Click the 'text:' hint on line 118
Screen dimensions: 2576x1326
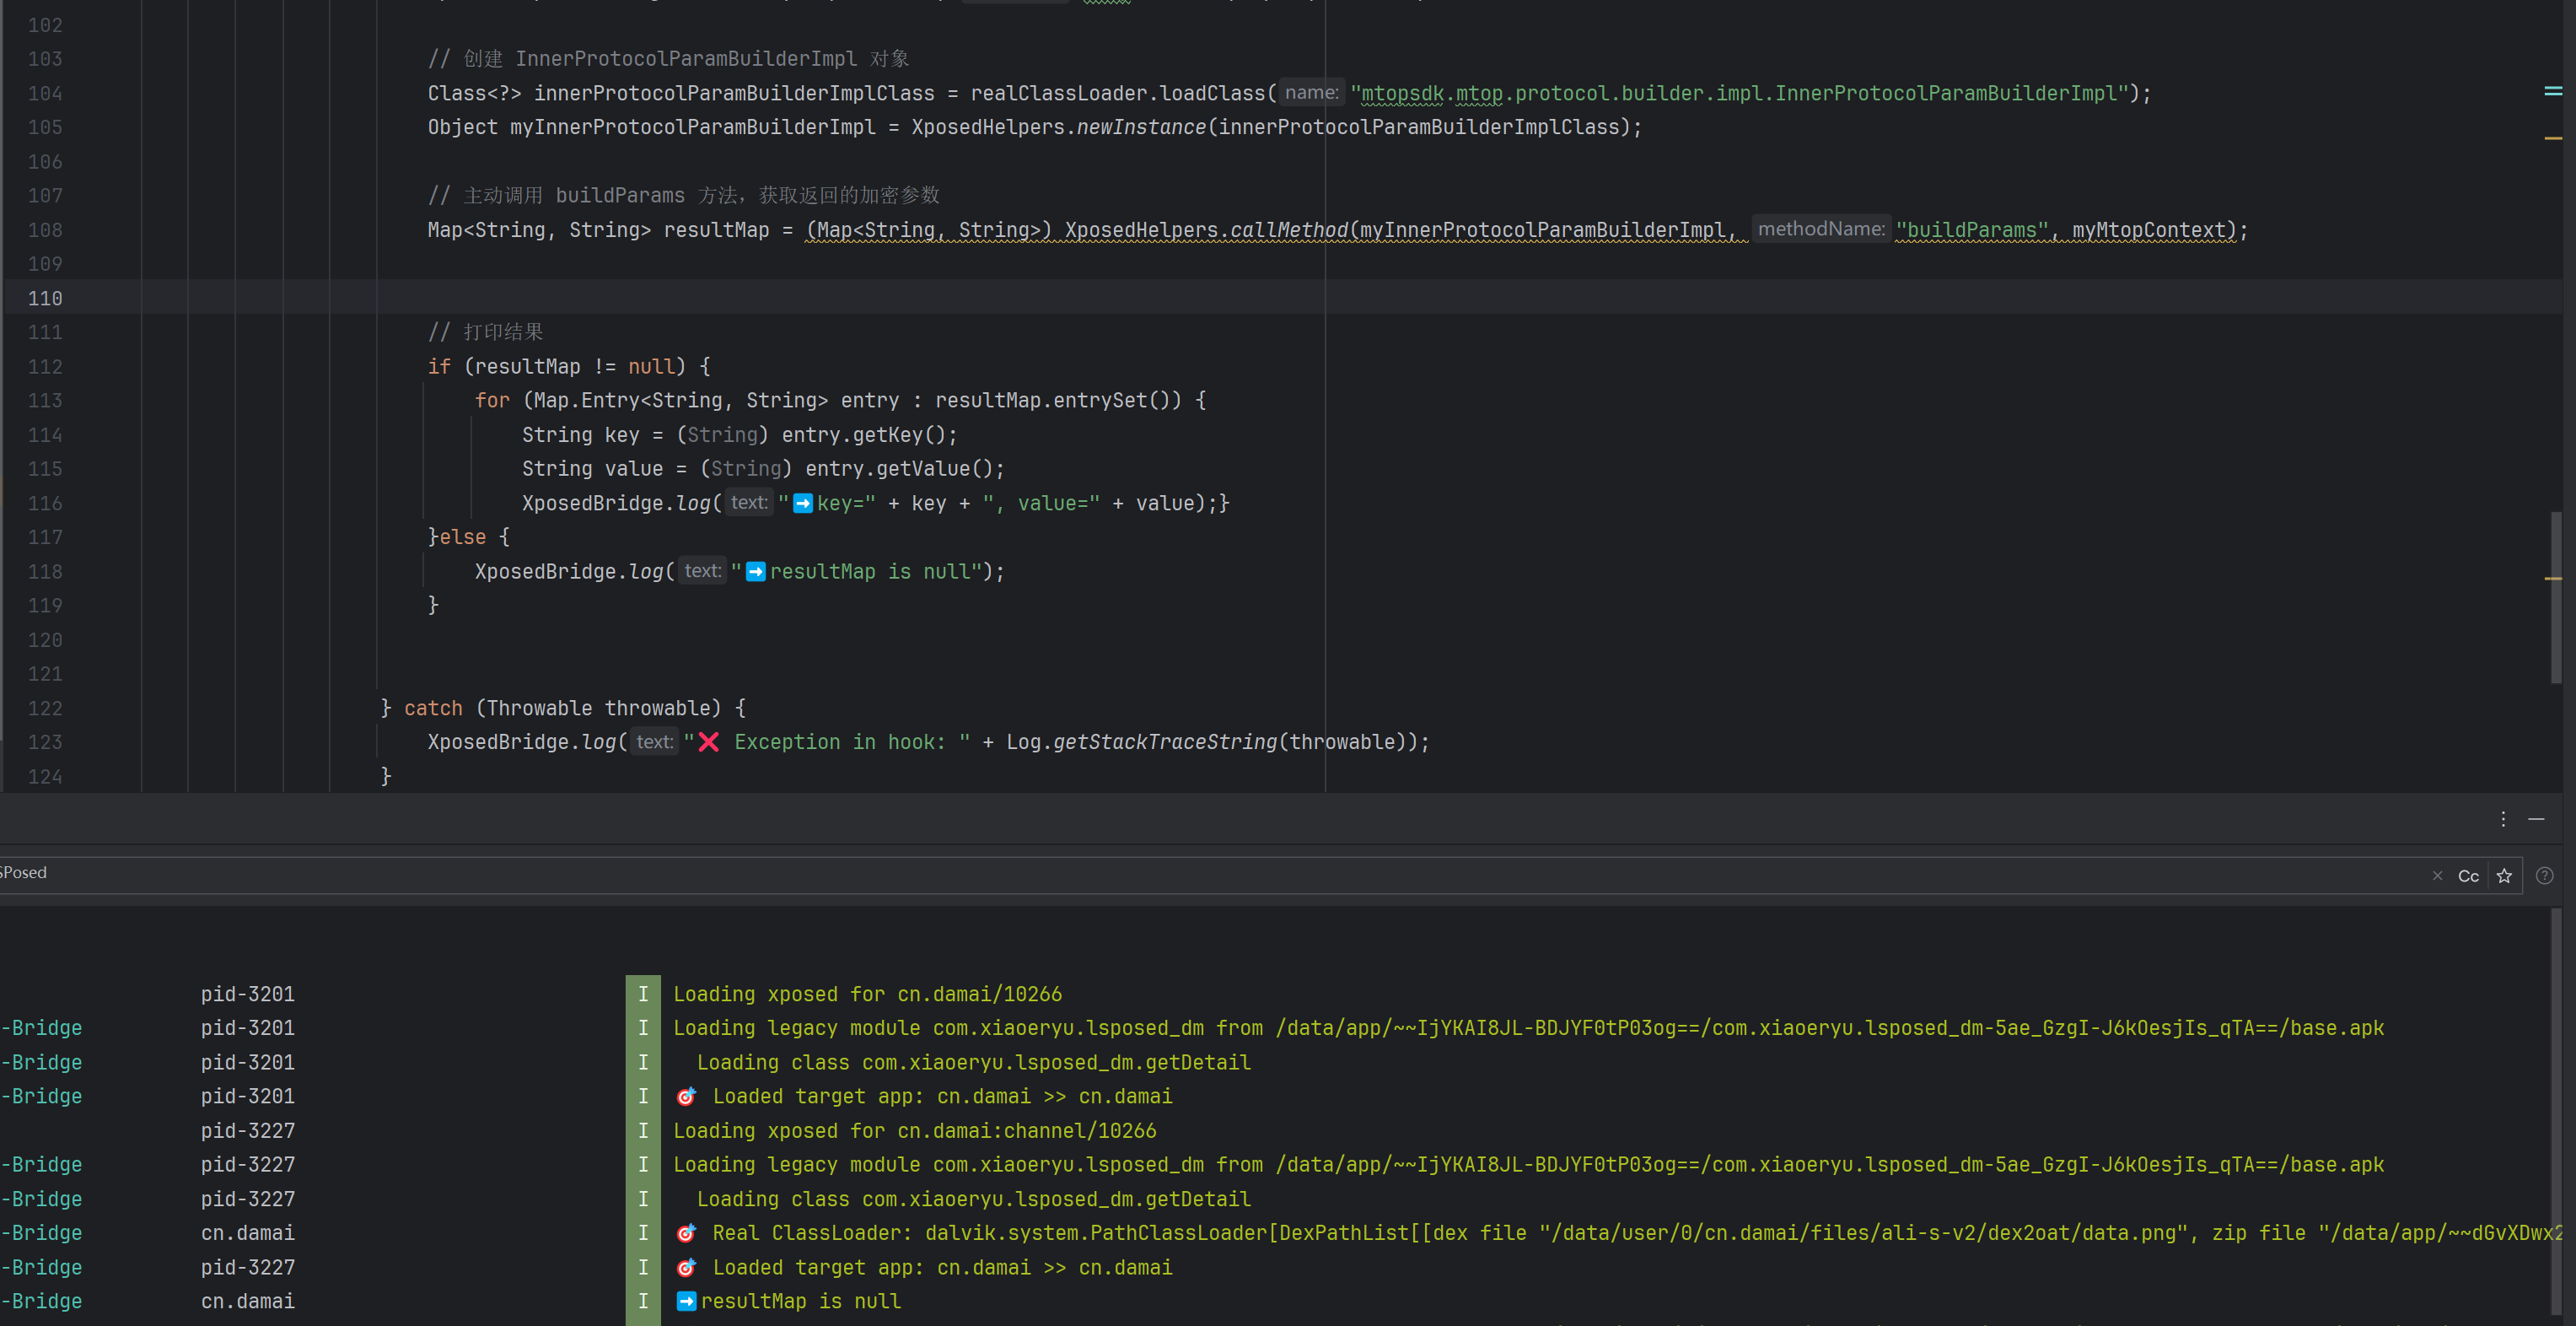[x=703, y=571]
